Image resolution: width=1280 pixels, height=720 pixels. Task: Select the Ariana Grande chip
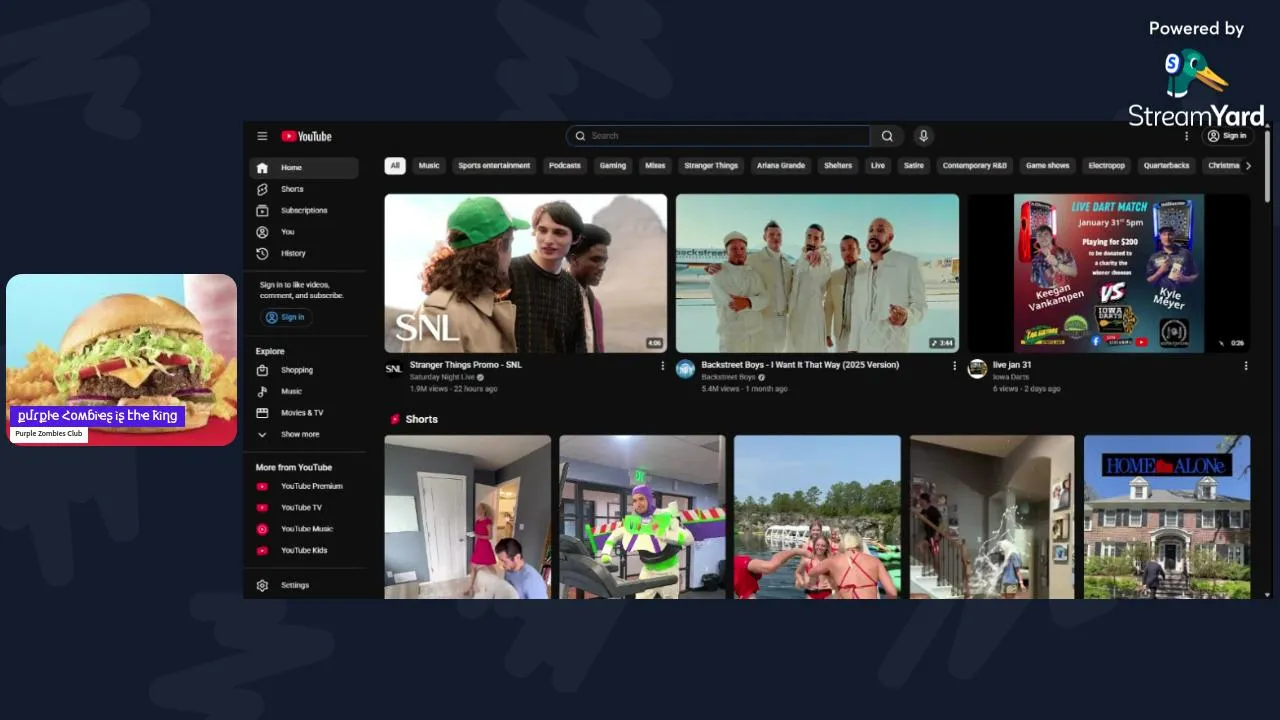click(x=781, y=166)
